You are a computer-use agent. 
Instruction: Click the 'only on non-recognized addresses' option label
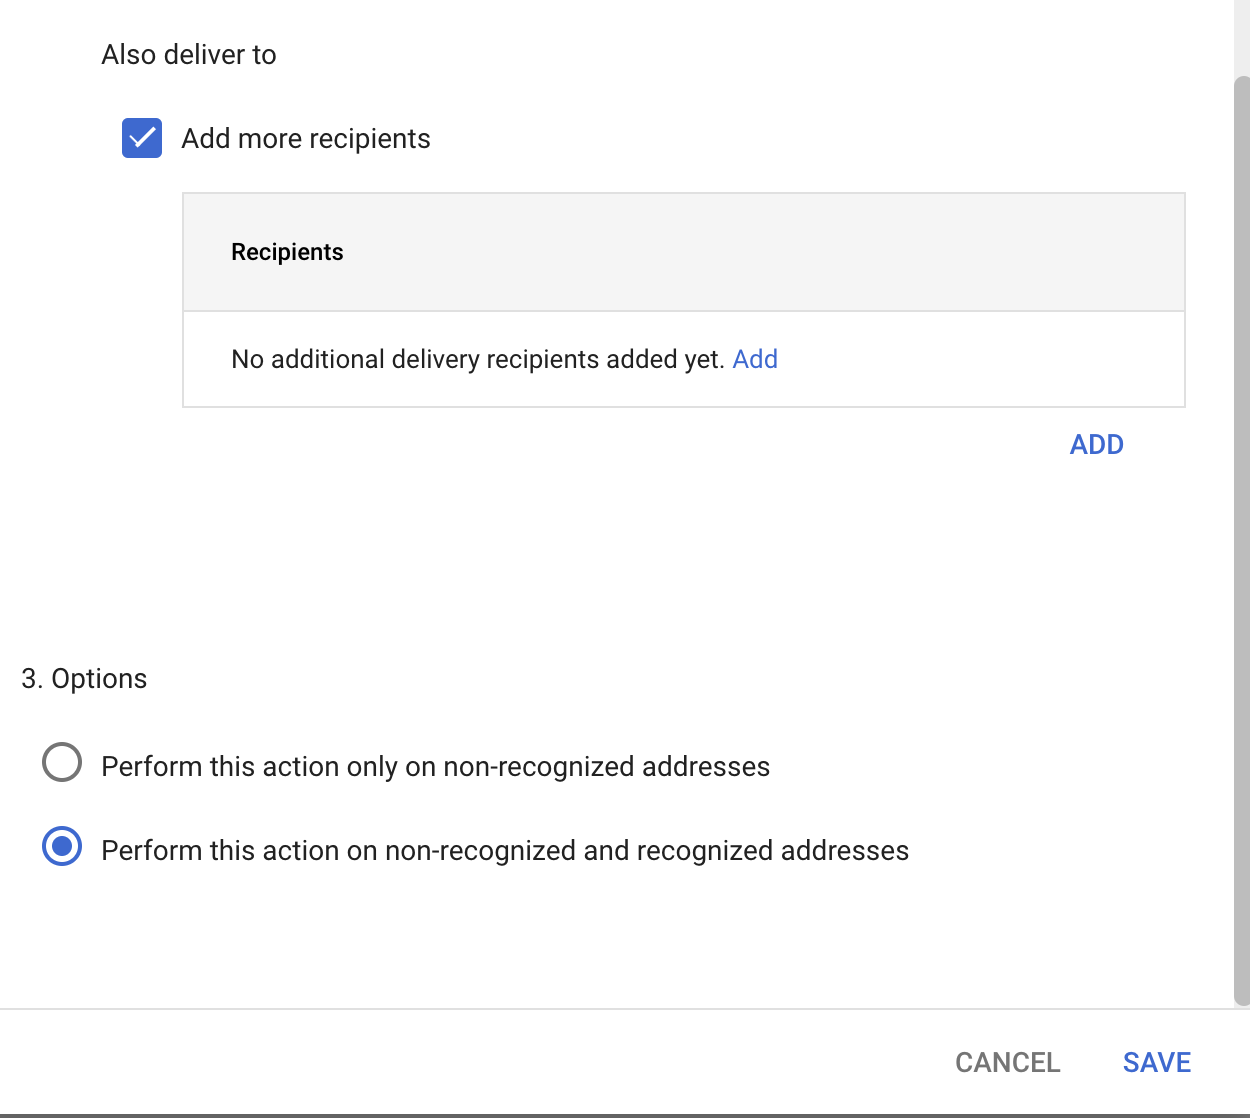435,766
